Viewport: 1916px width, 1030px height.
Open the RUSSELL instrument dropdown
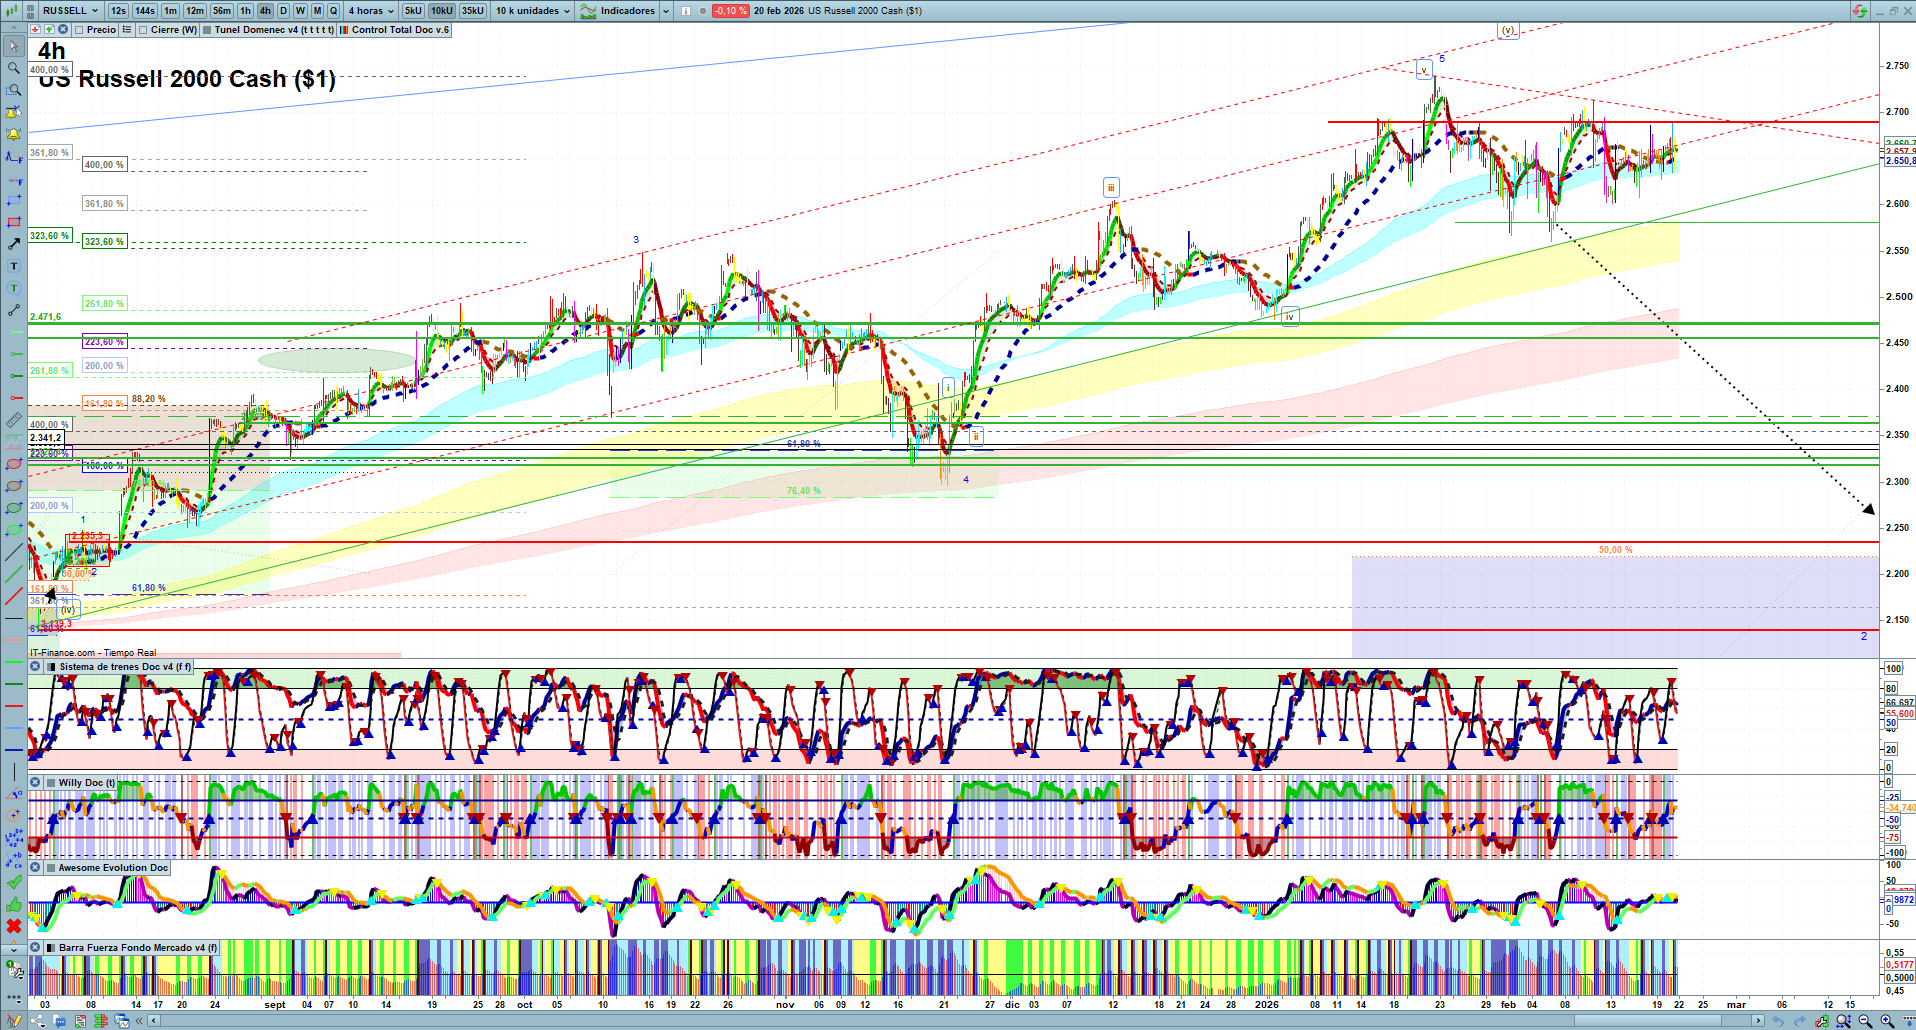coord(70,11)
